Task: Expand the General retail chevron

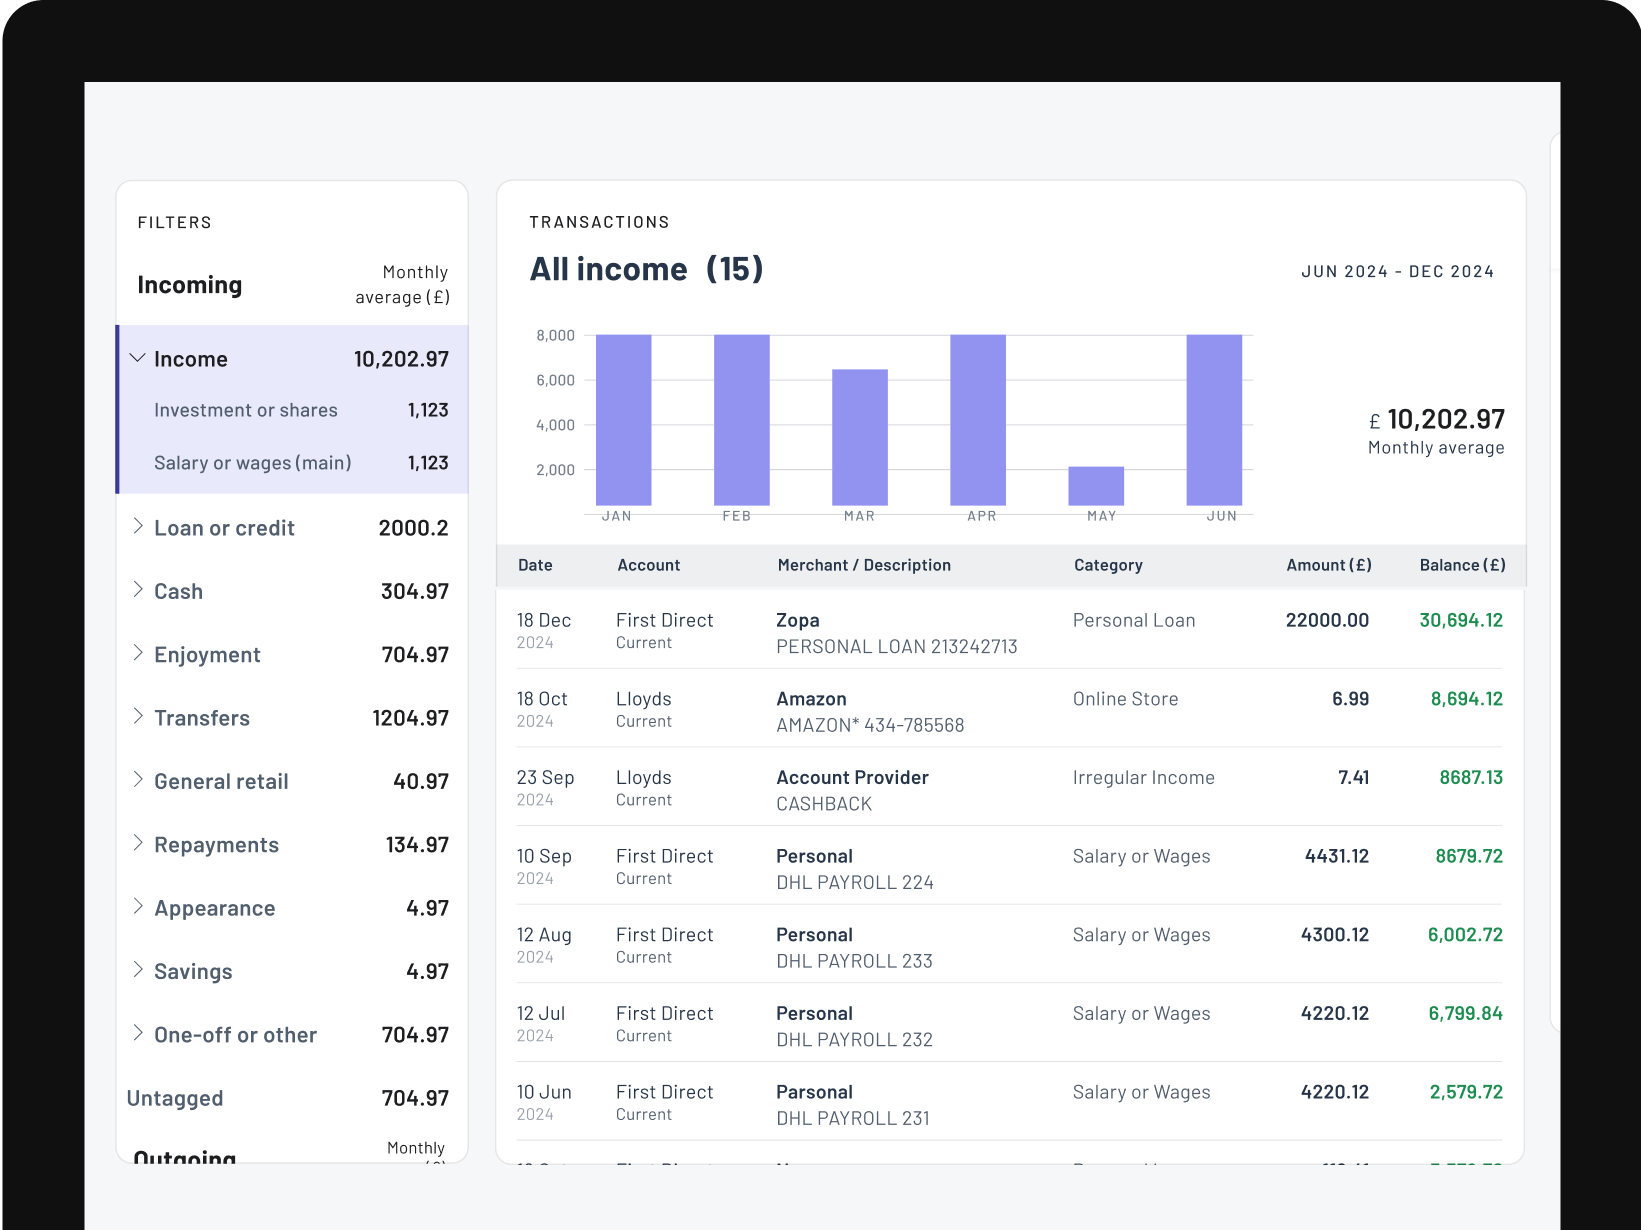Action: [x=138, y=780]
